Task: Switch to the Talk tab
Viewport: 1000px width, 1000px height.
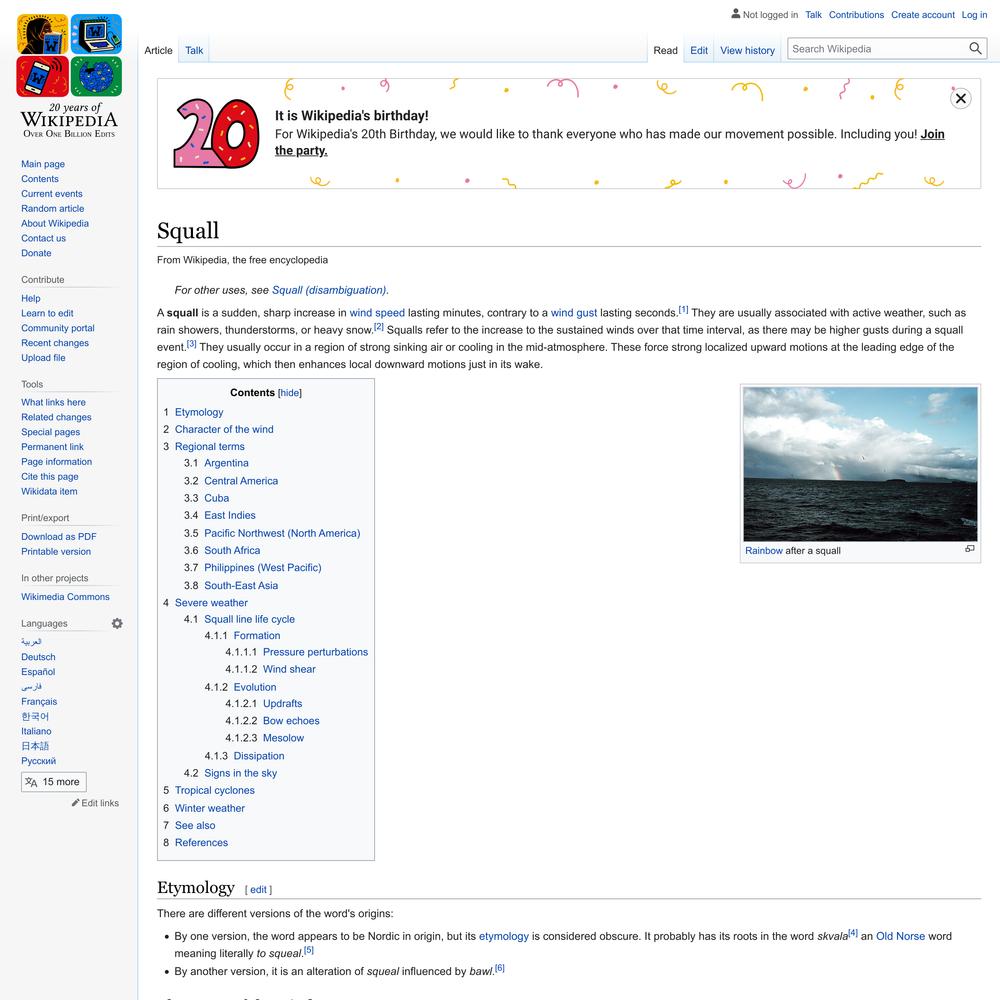Action: click(194, 50)
